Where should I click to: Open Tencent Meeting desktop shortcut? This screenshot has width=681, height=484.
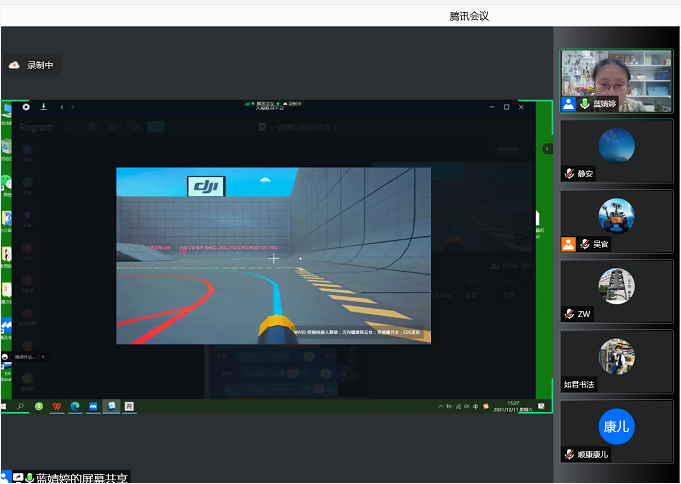tap(6, 327)
